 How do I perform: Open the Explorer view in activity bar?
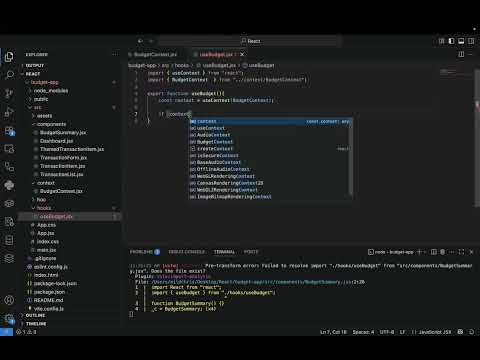[x=9, y=57]
